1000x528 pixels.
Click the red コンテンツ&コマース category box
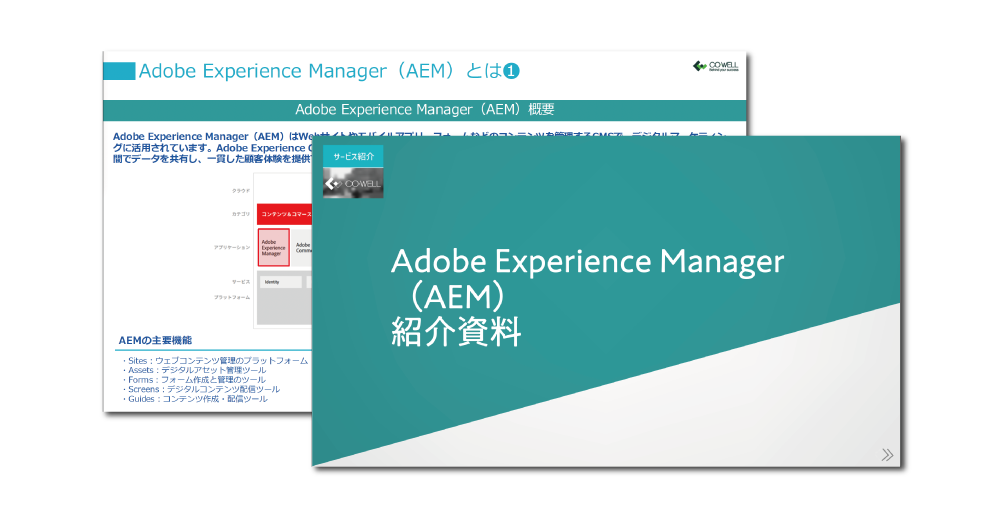(284, 214)
